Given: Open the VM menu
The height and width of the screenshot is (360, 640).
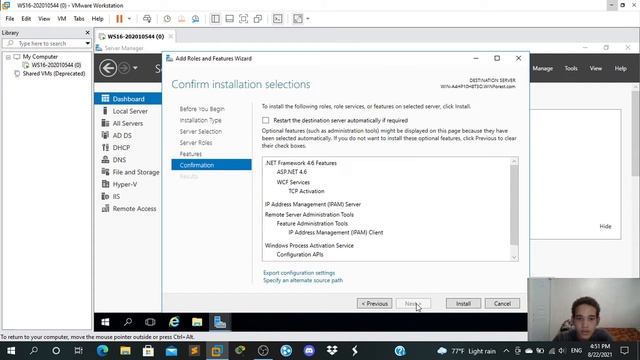Looking at the screenshot, I should (62, 19).
